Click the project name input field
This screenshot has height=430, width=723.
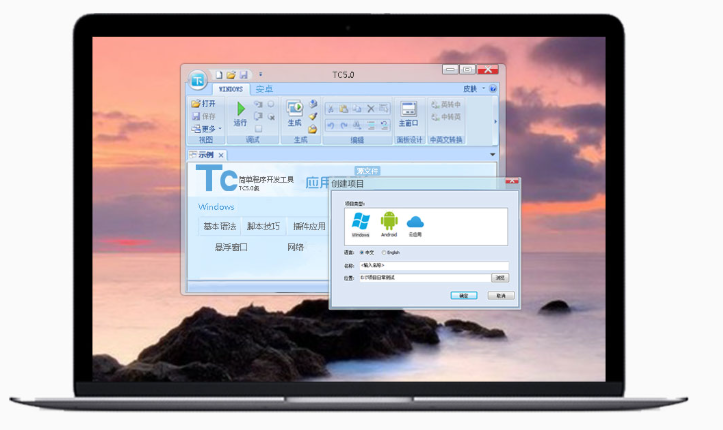pyautogui.click(x=434, y=265)
